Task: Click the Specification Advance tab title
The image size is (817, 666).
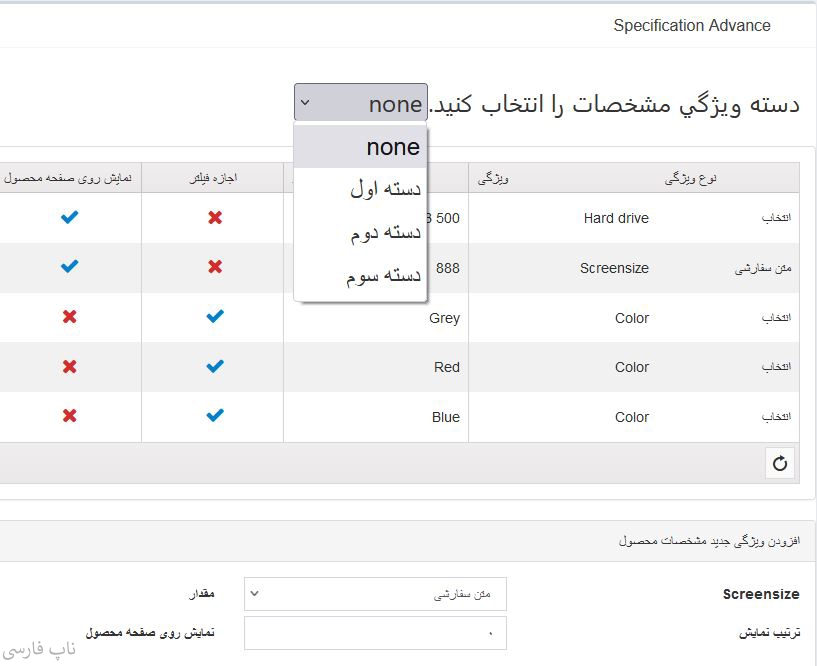Action: click(691, 26)
